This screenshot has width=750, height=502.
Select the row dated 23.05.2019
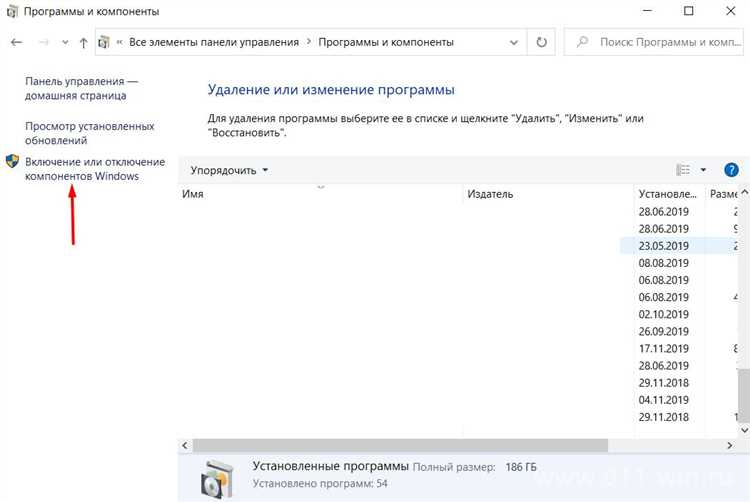(663, 246)
